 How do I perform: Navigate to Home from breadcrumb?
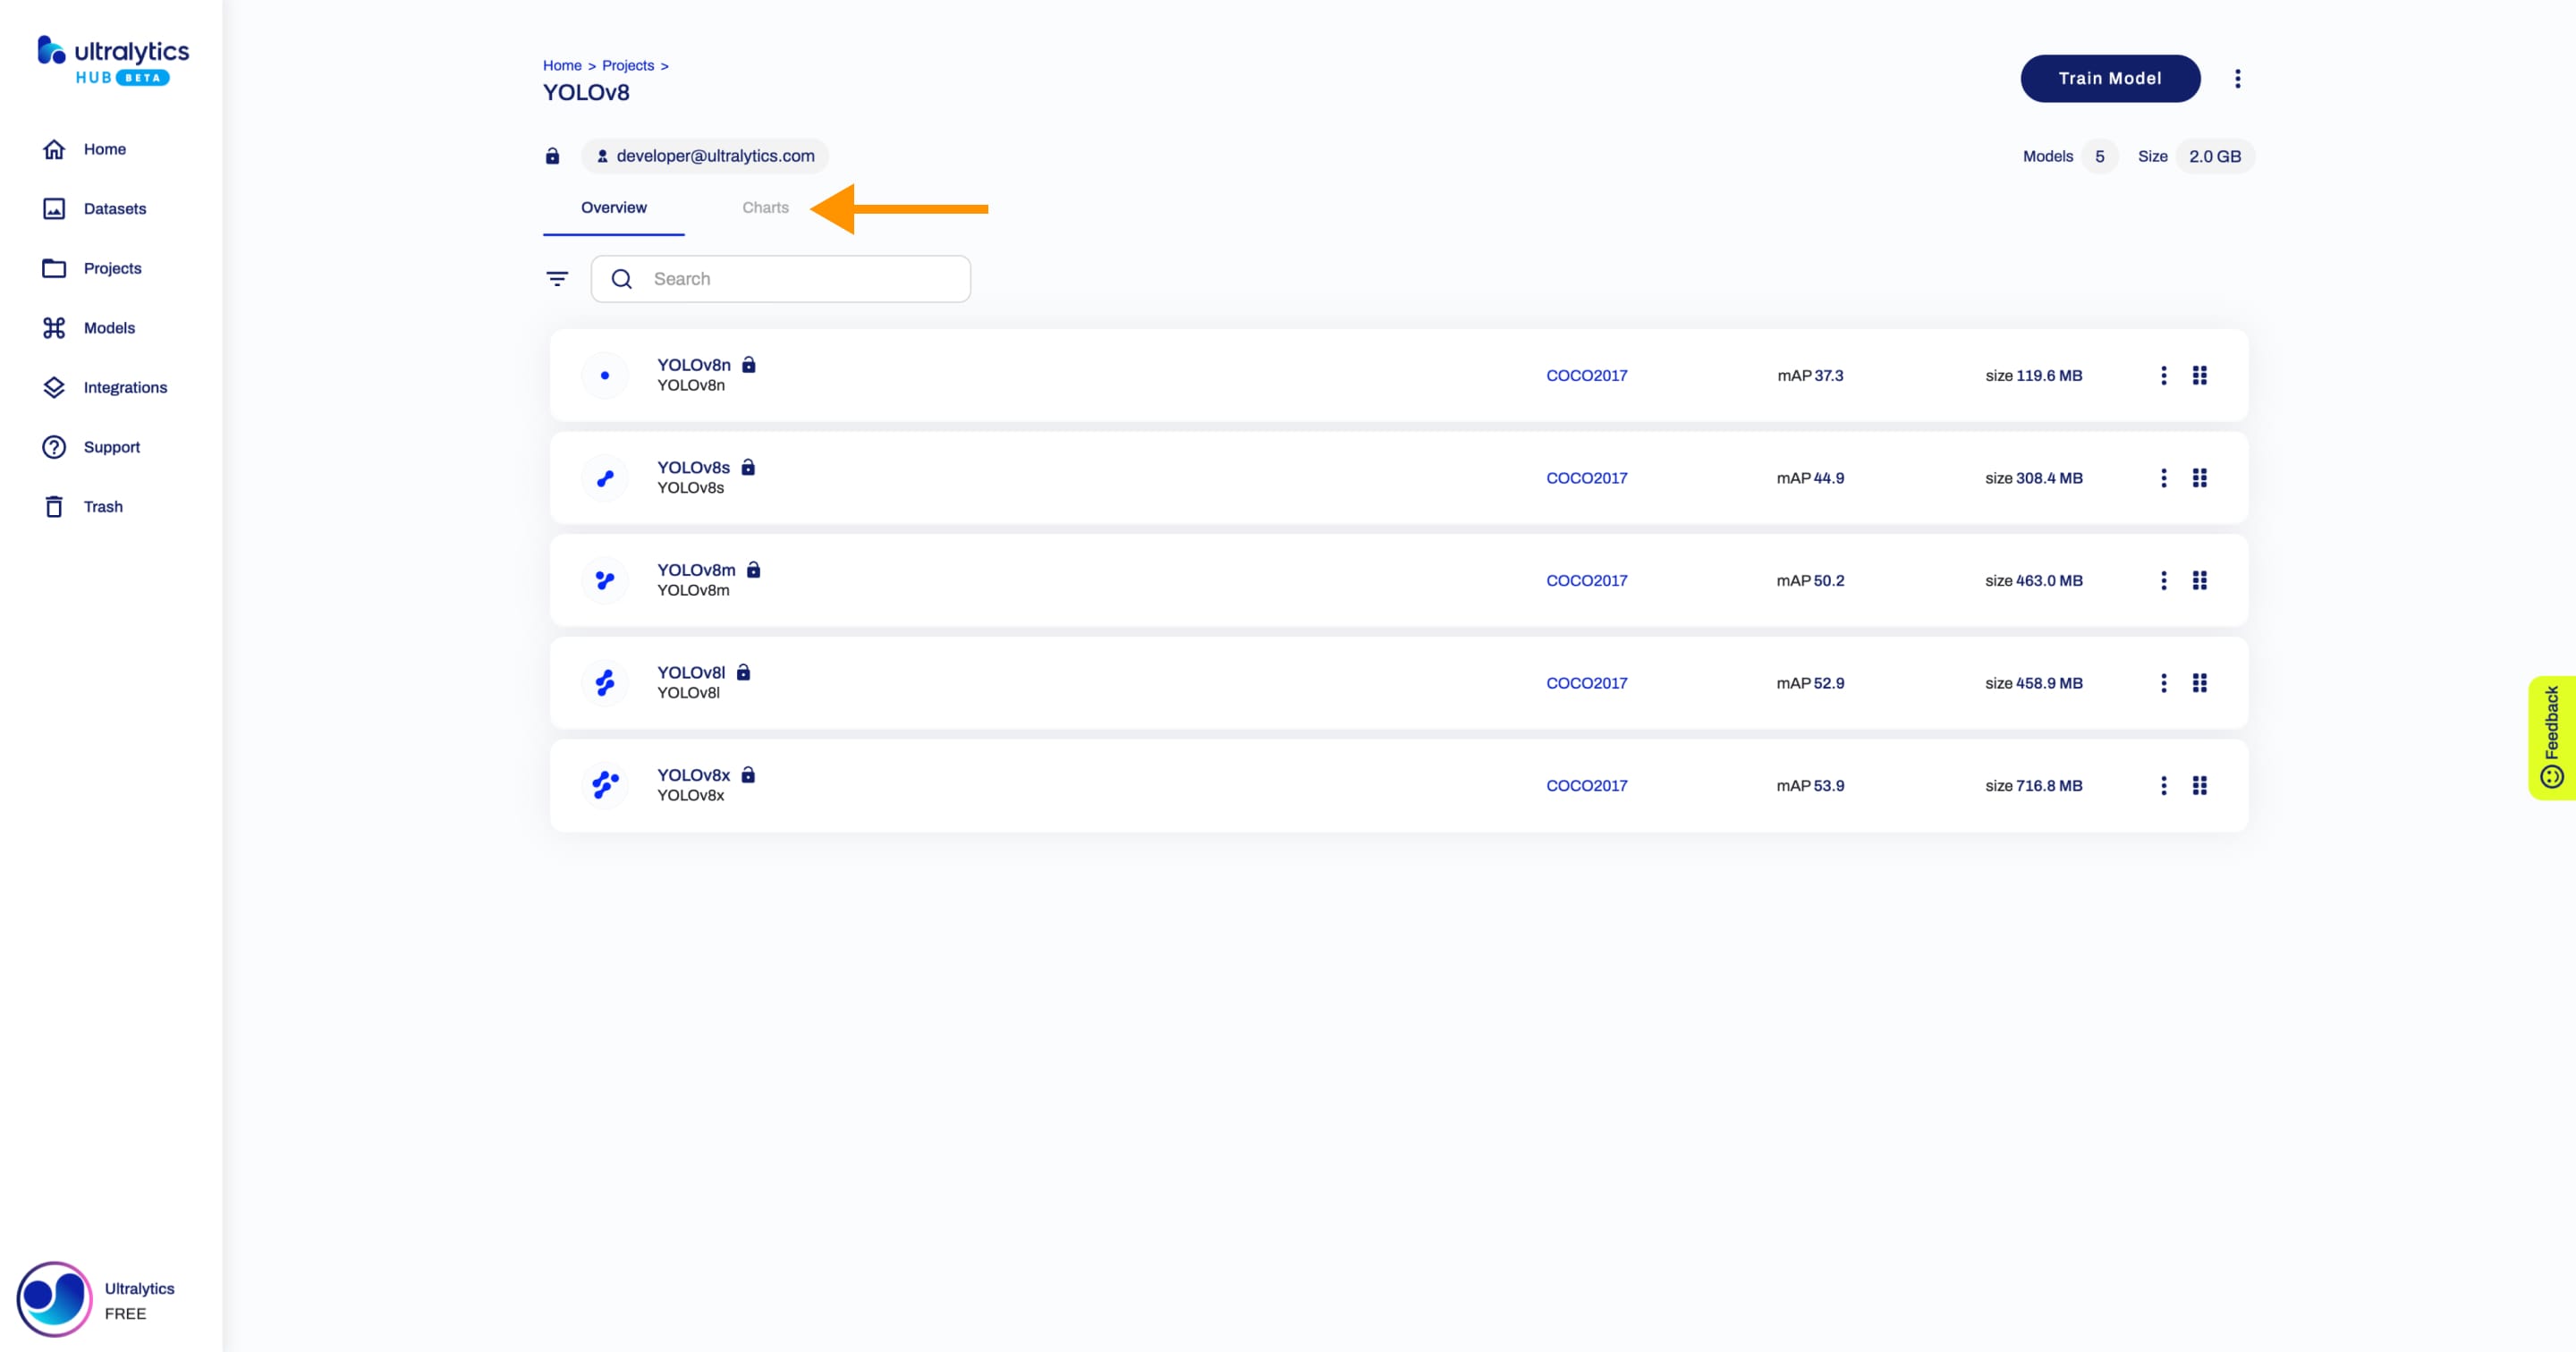click(563, 64)
